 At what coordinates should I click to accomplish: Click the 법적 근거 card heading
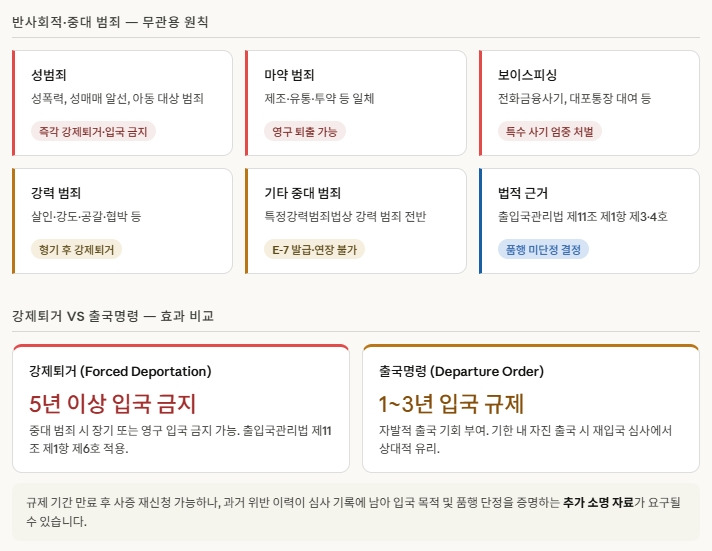(x=523, y=193)
